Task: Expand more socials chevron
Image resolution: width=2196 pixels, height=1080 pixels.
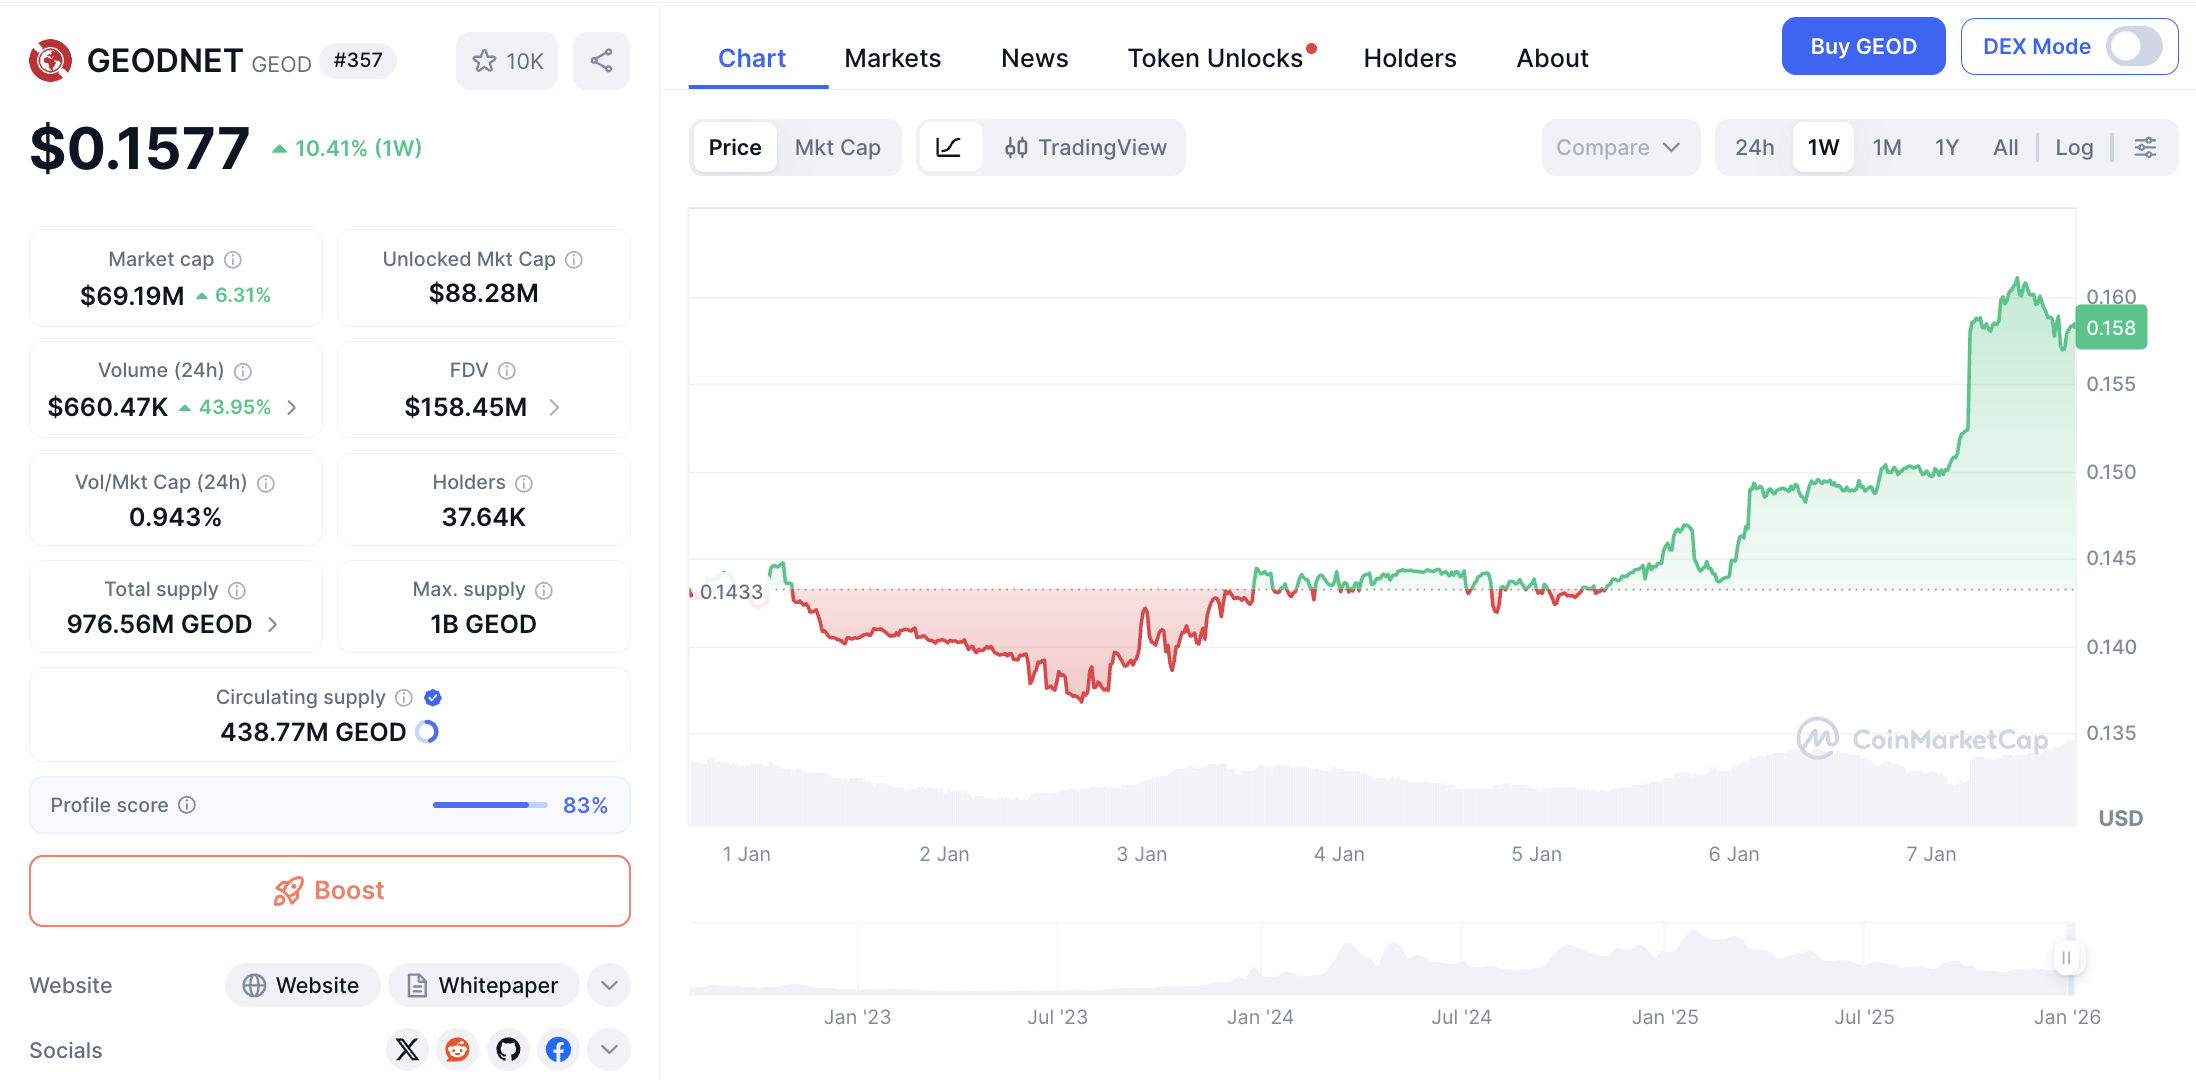Action: 609,1049
